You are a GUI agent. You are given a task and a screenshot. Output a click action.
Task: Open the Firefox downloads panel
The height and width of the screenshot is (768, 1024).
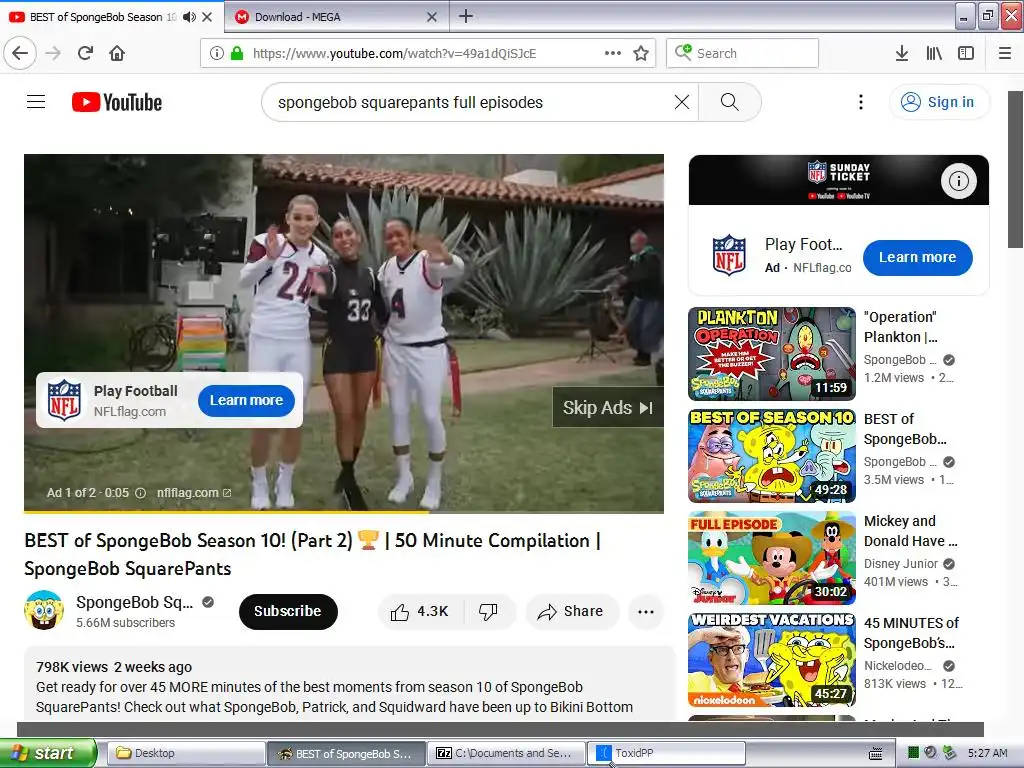pyautogui.click(x=902, y=53)
